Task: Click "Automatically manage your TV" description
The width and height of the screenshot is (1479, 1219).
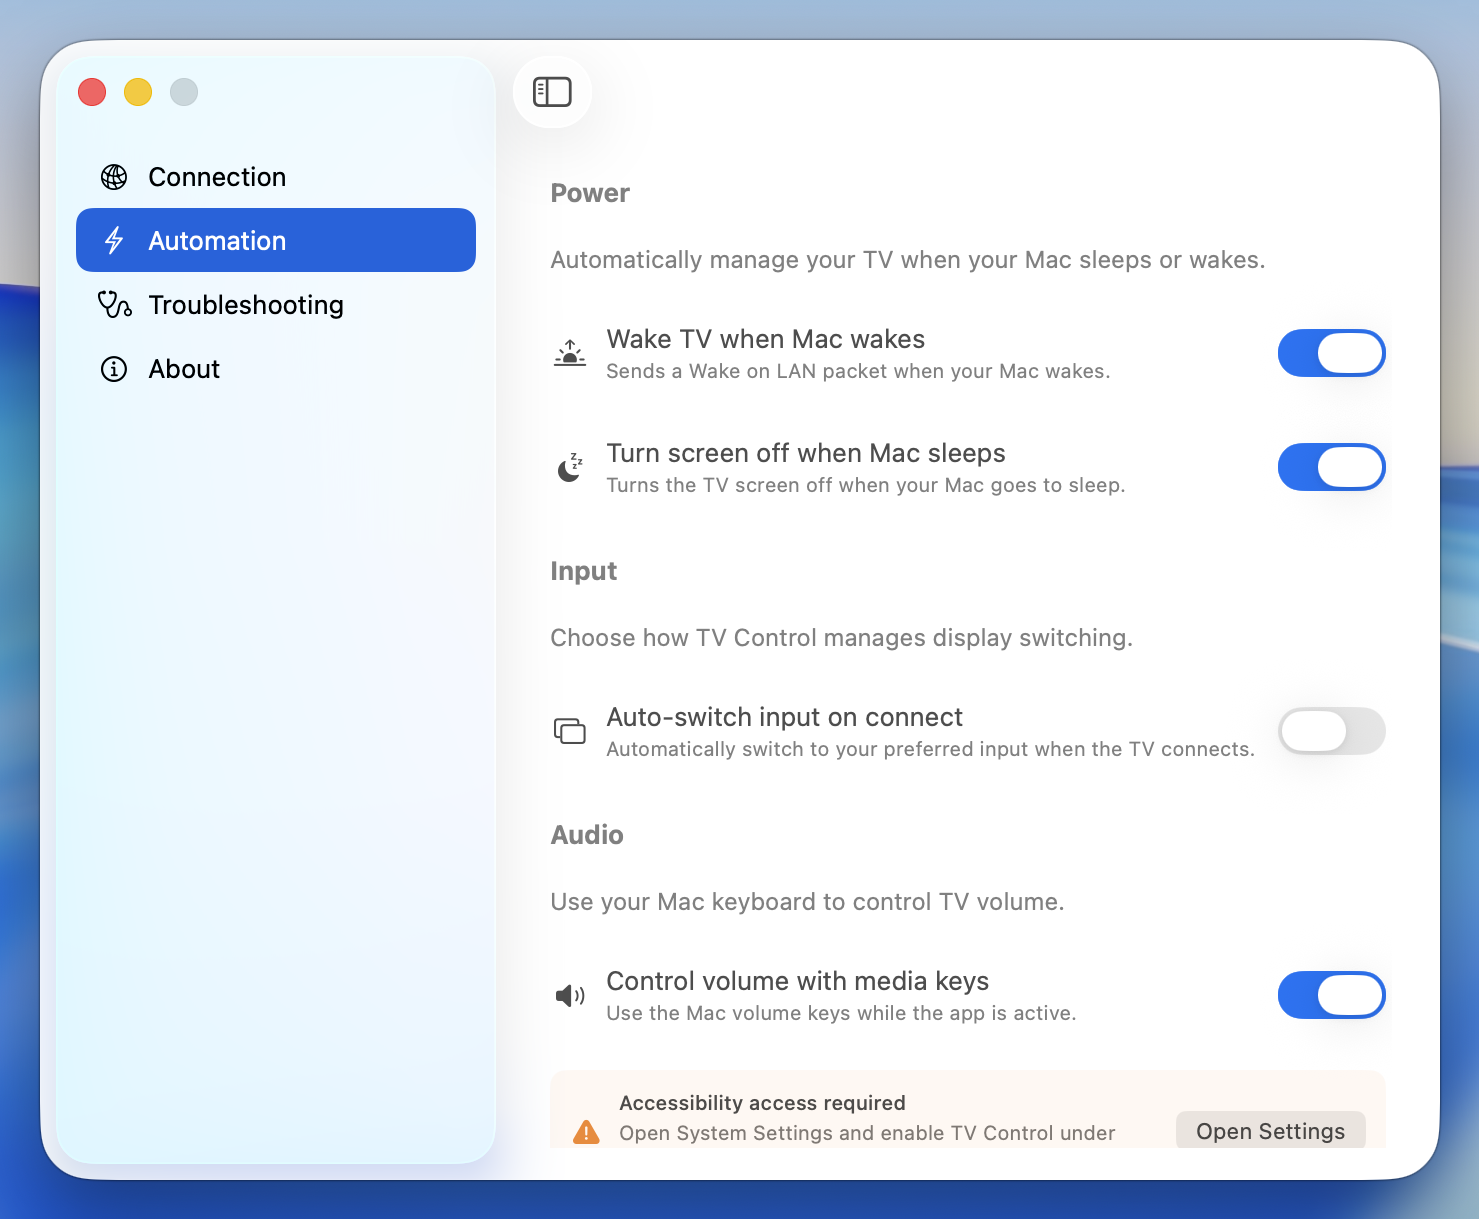Action: tap(908, 260)
